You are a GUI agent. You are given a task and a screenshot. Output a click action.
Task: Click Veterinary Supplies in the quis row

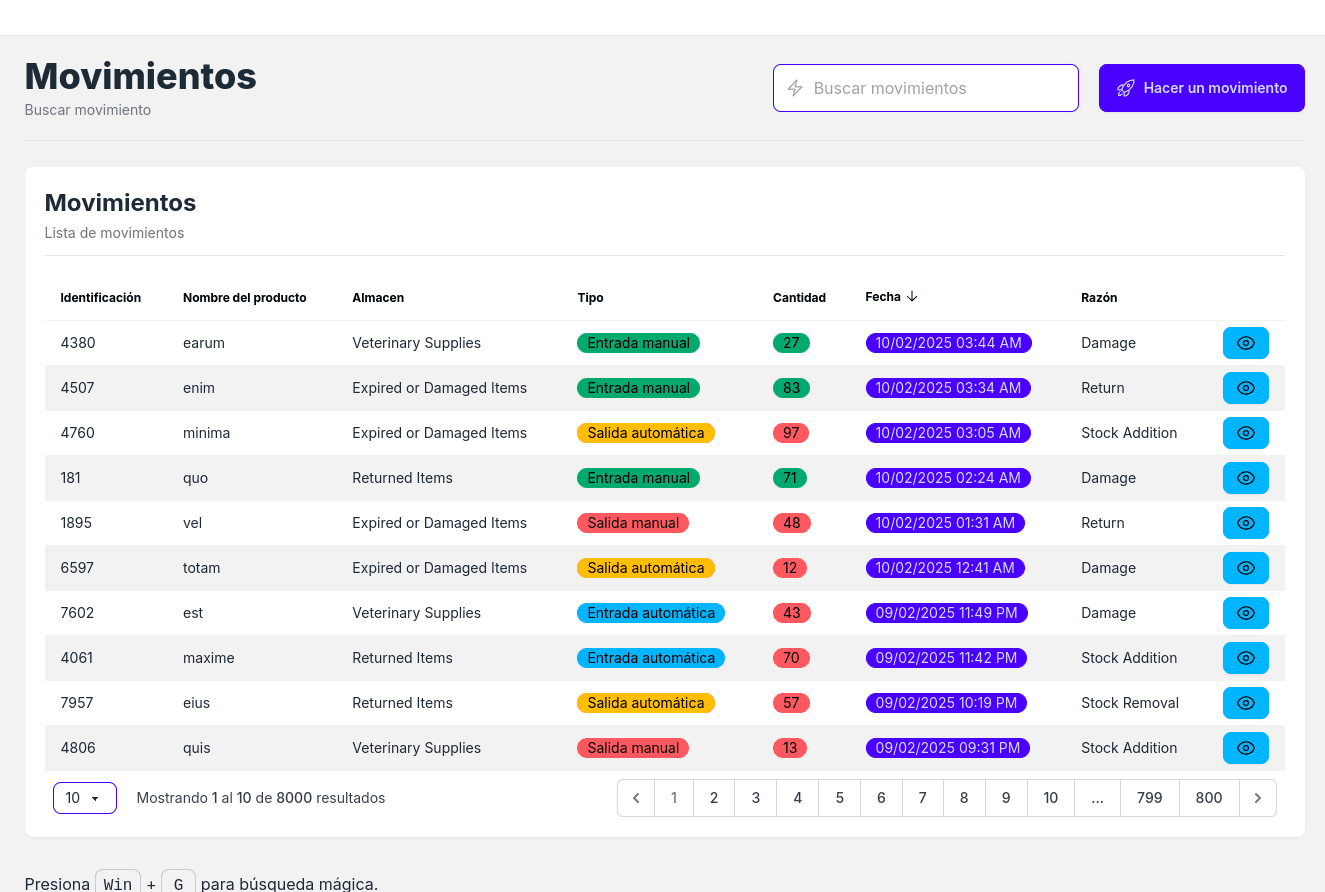tap(416, 748)
